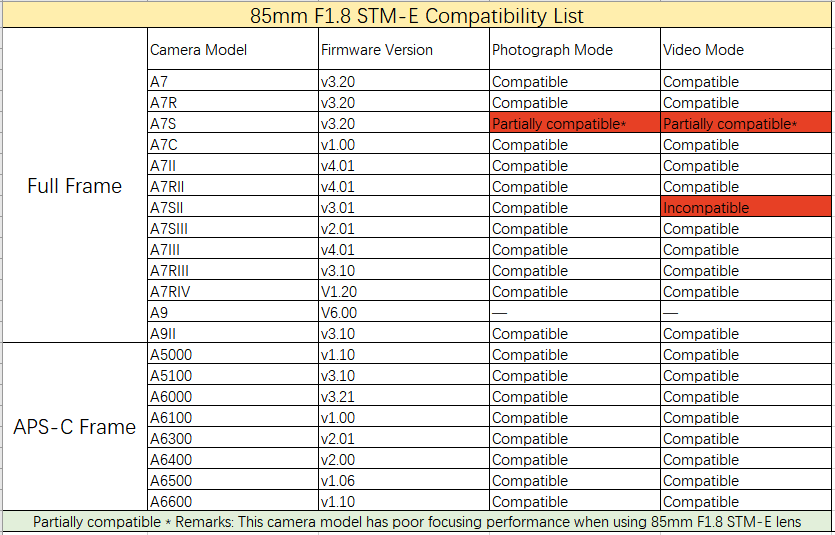This screenshot has height=535, width=835.
Task: Click the v3.21 firmware version cell
Action: pyautogui.click(x=403, y=397)
